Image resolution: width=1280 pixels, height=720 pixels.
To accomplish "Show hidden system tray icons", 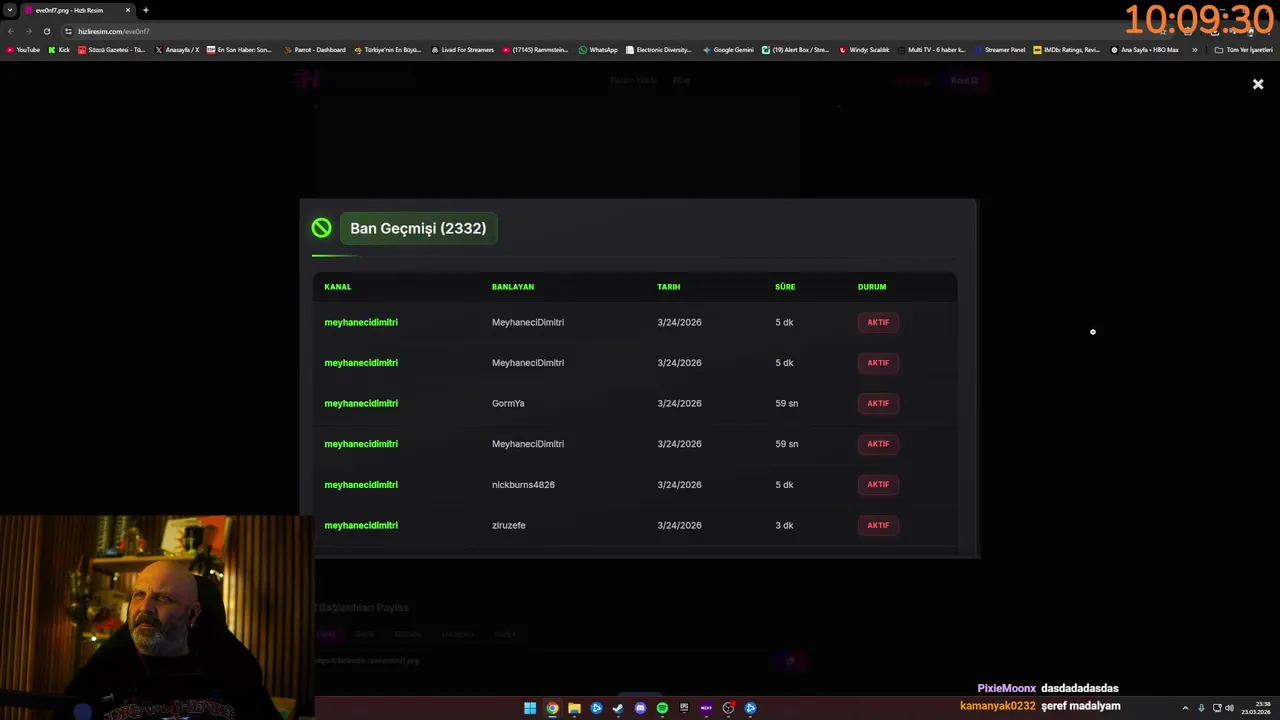I will point(1185,708).
